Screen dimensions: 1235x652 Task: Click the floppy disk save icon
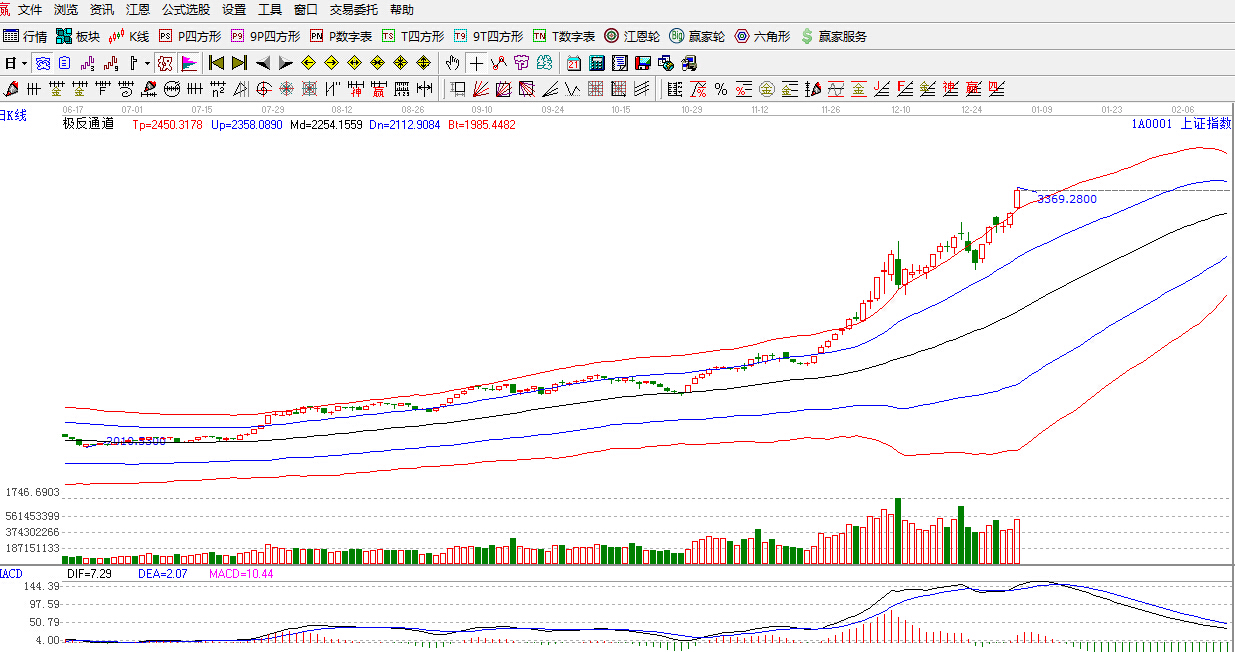click(x=643, y=63)
